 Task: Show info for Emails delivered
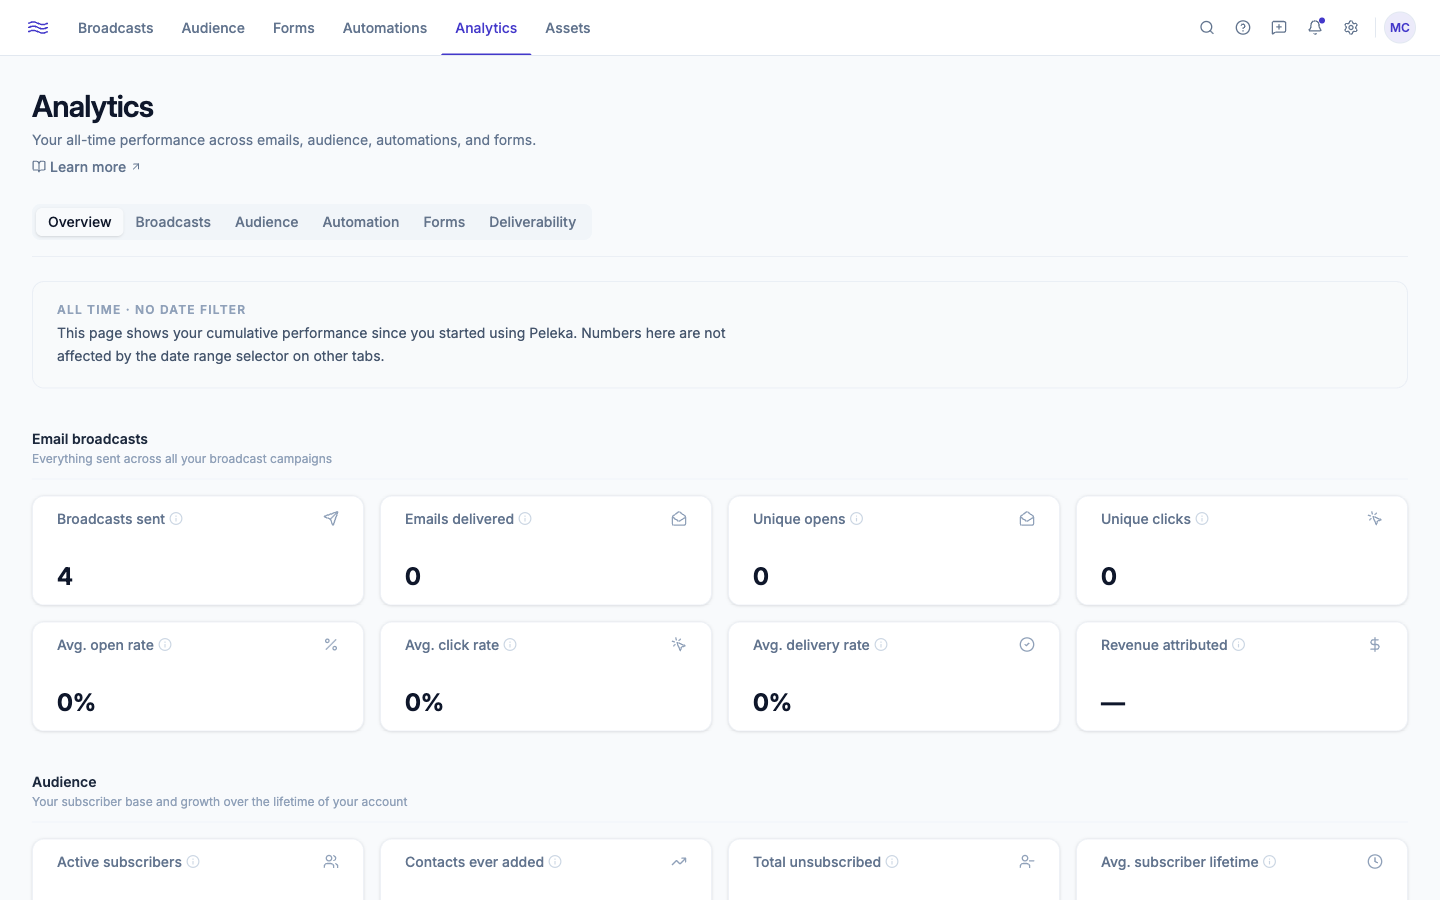coord(525,519)
